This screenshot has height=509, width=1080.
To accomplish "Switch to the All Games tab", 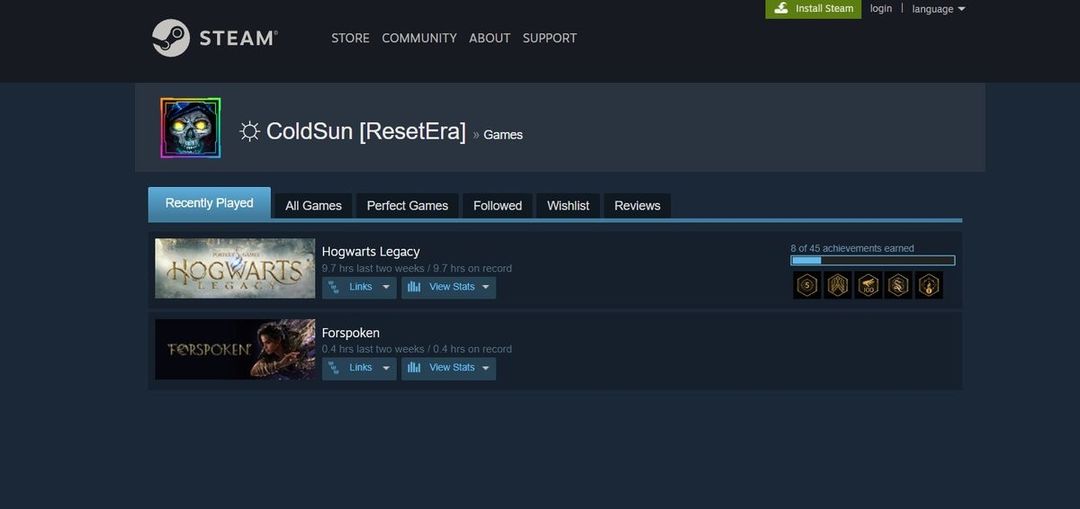I will tap(313, 206).
